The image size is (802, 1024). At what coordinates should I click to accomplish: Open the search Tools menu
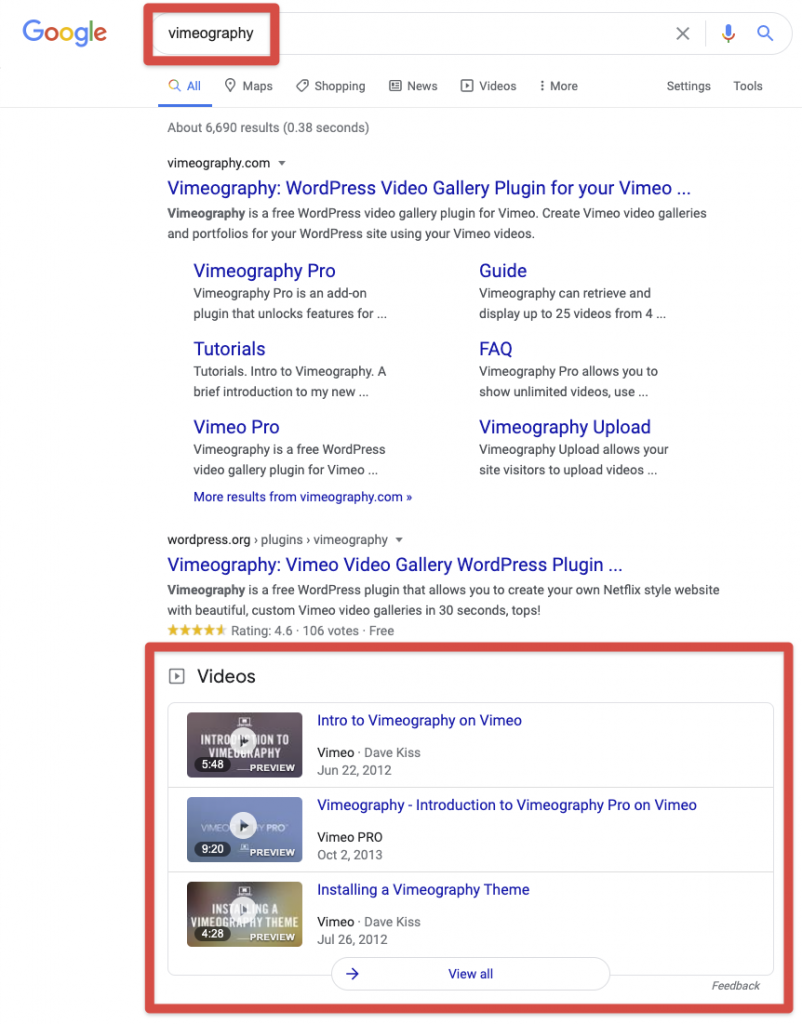(x=747, y=86)
